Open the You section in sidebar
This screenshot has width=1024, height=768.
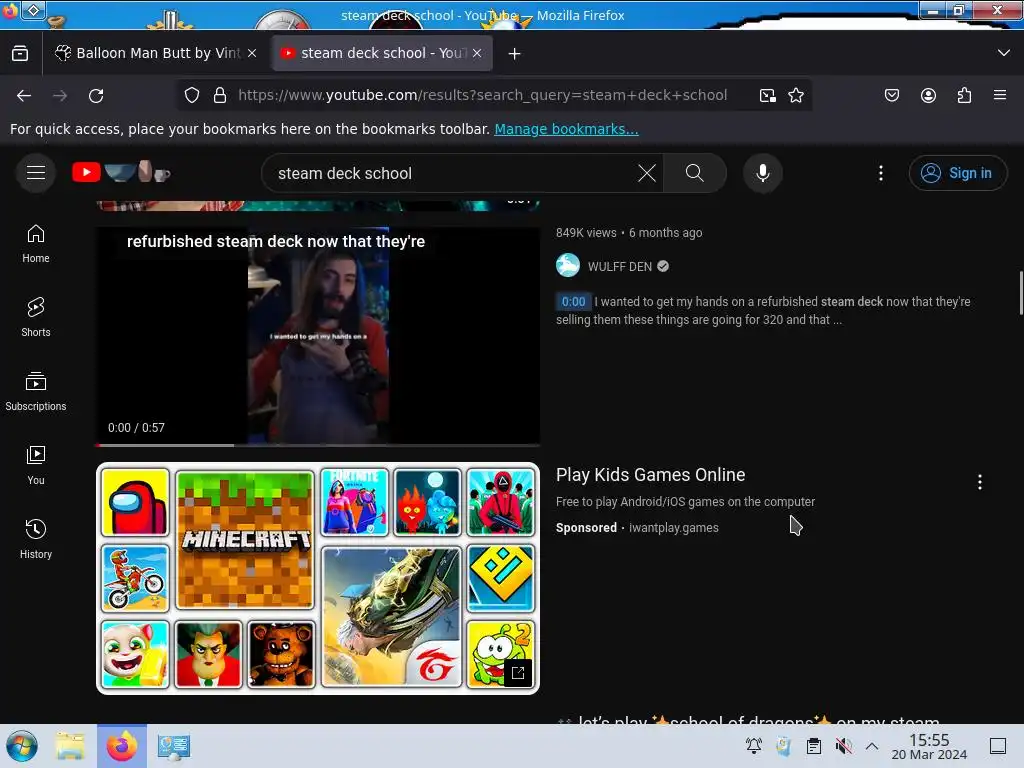pyautogui.click(x=36, y=465)
